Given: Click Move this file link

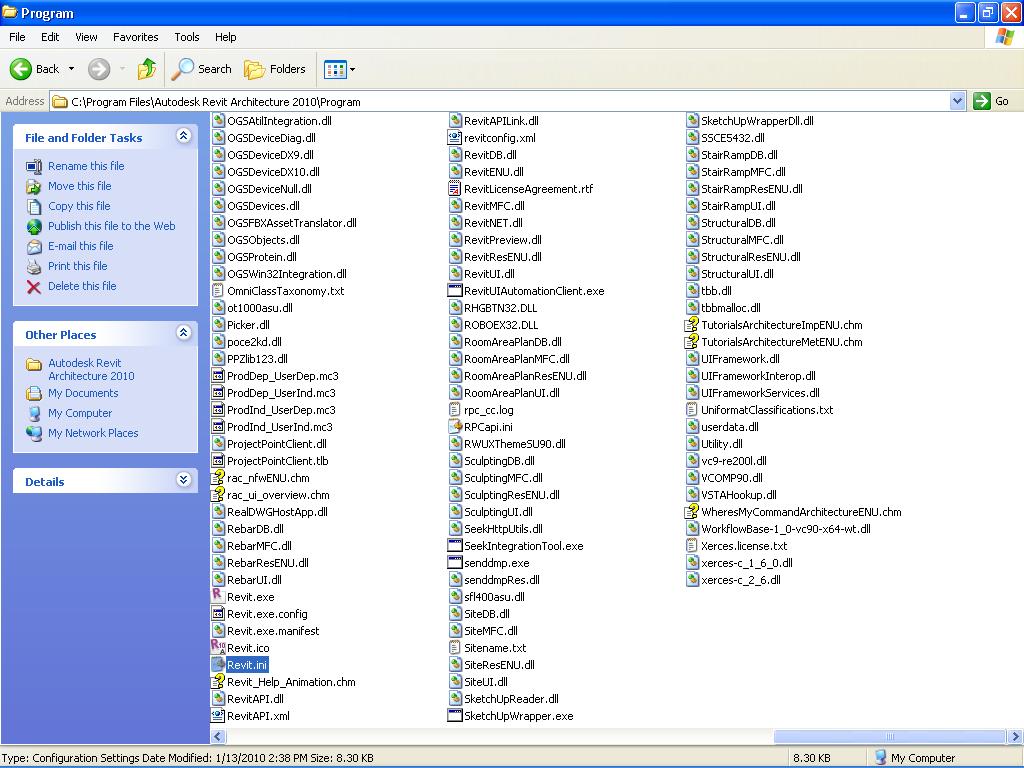Looking at the screenshot, I should coord(80,186).
